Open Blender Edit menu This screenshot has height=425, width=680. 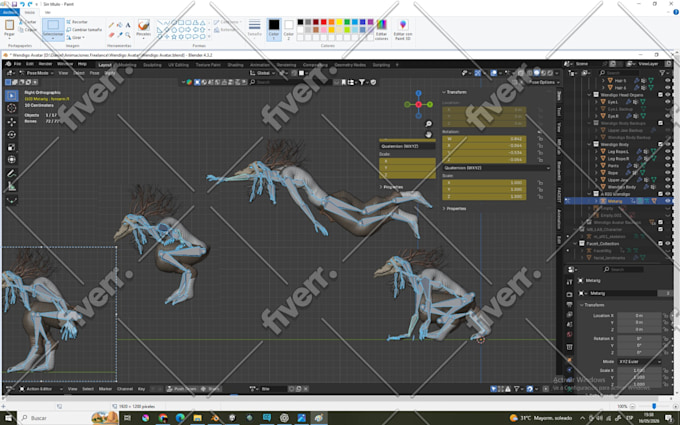tap(29, 64)
